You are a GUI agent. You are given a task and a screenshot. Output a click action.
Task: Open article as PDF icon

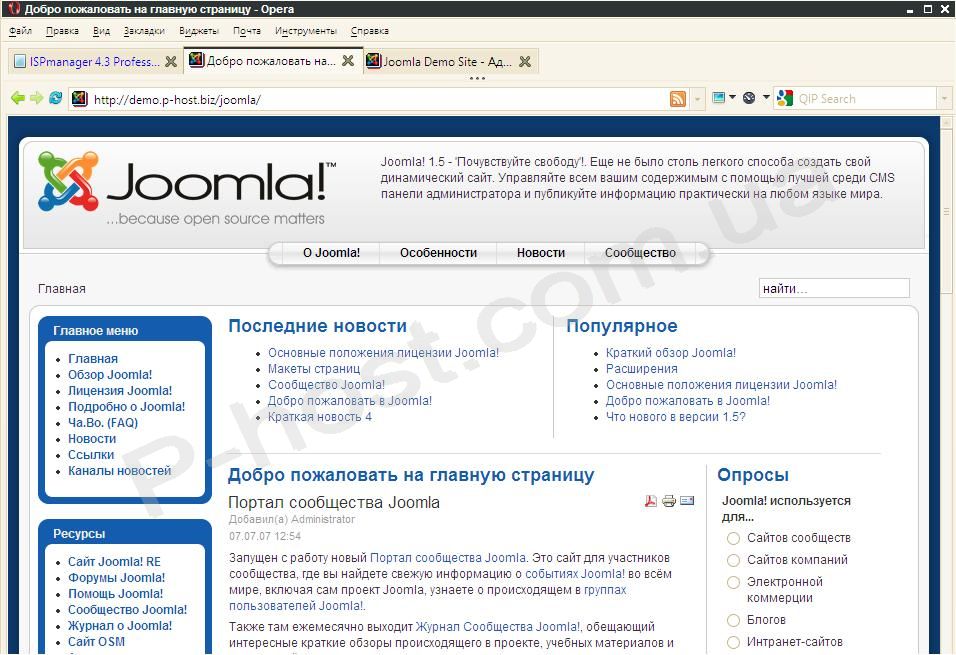click(x=650, y=501)
